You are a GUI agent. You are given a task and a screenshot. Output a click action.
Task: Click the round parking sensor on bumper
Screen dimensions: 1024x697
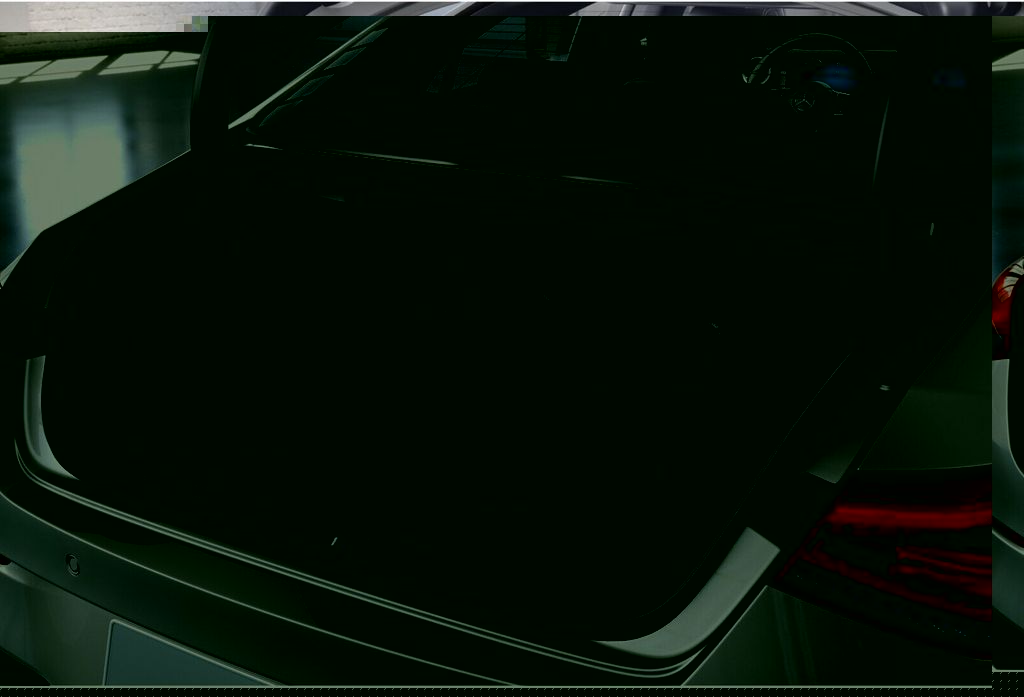coord(72,565)
